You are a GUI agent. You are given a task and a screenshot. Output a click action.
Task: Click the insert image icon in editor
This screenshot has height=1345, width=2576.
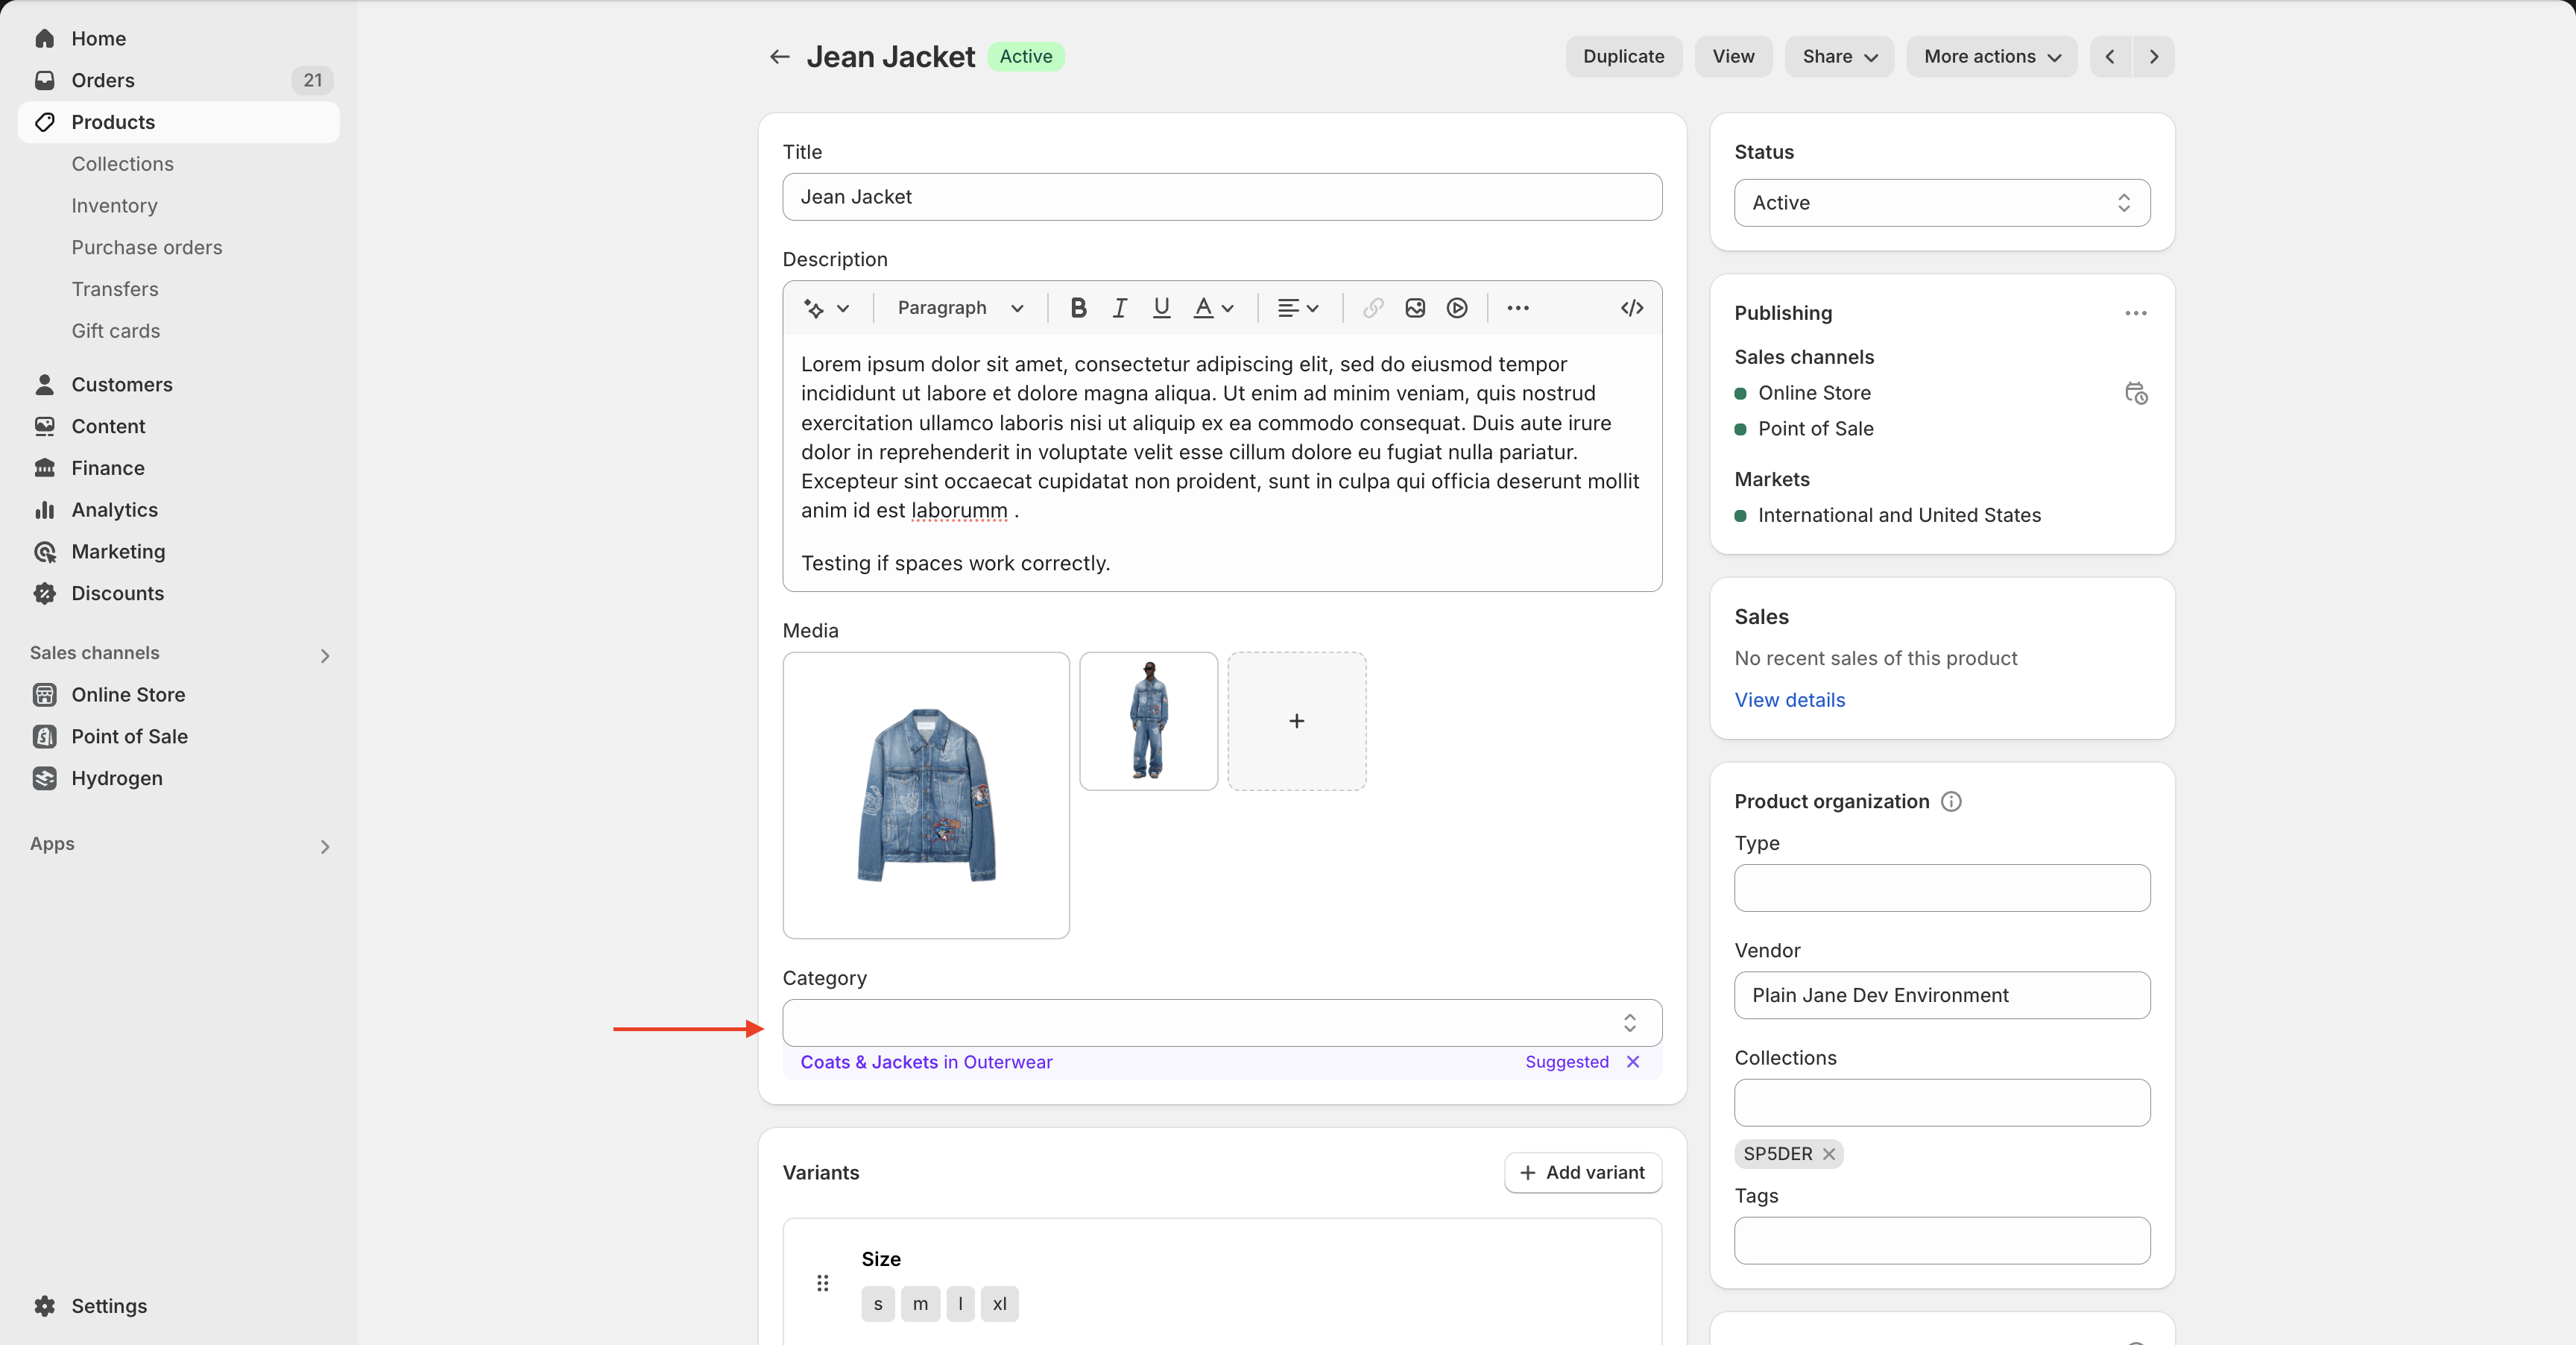click(x=1415, y=308)
